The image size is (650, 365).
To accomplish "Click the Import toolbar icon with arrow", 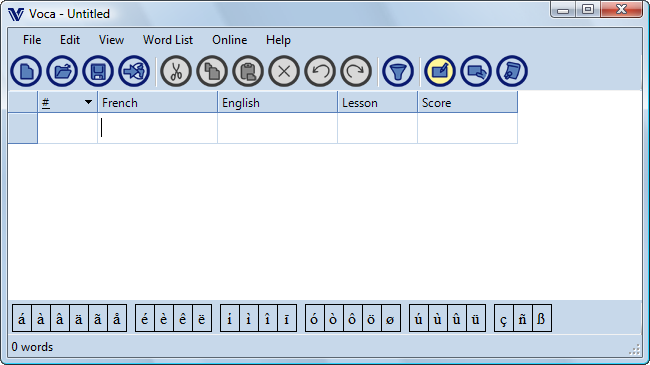I will (134, 71).
